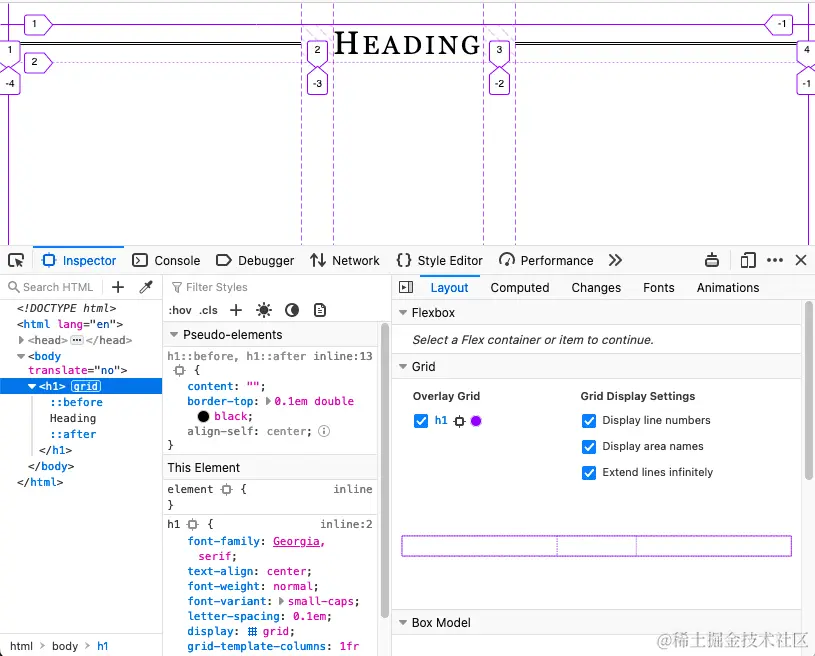Select the Layout tab
Image resolution: width=815 pixels, height=656 pixels.
coord(450,287)
